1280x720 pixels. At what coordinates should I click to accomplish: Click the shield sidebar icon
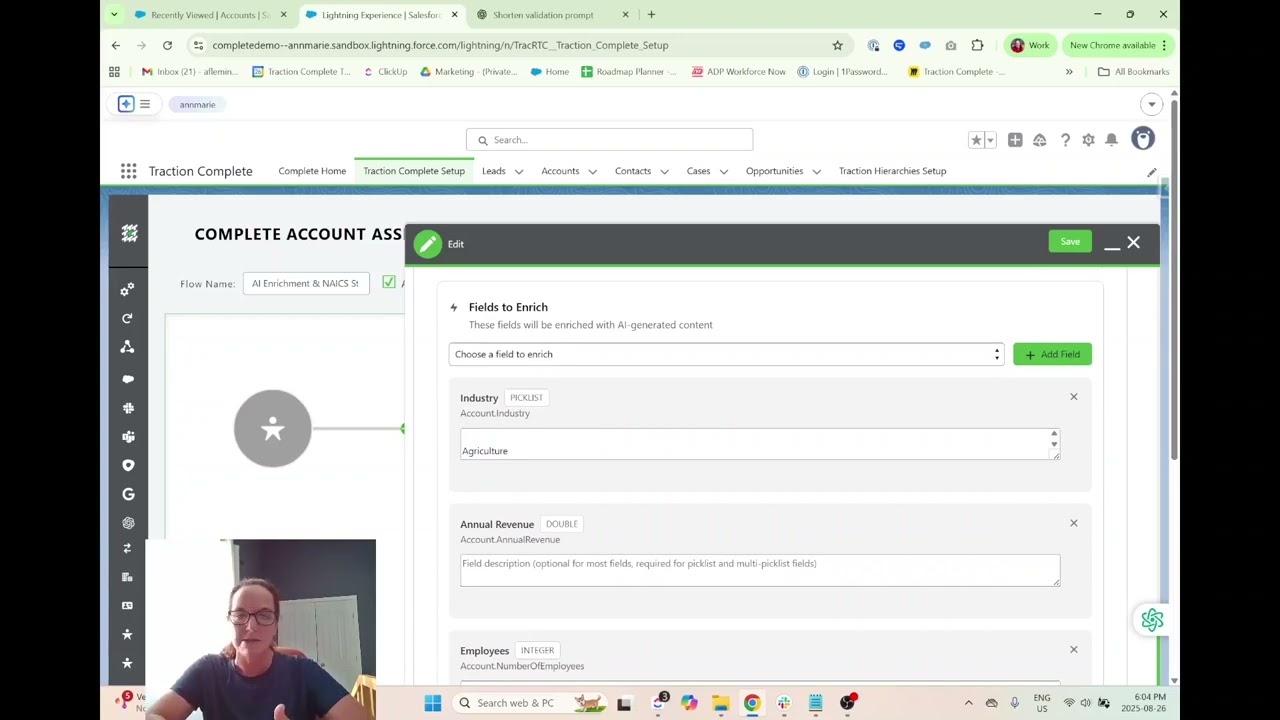point(127,465)
